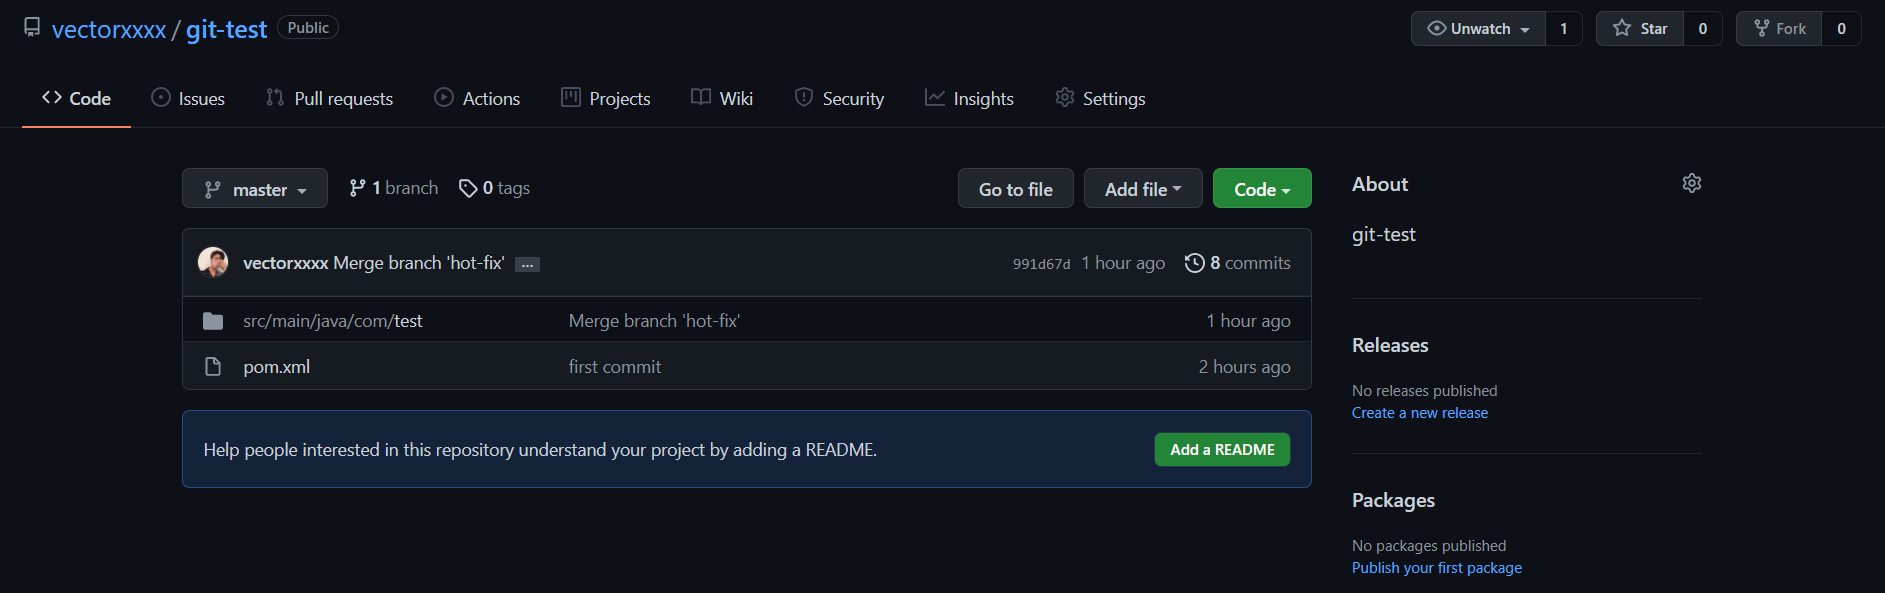Click the branch count icon

(x=357, y=188)
